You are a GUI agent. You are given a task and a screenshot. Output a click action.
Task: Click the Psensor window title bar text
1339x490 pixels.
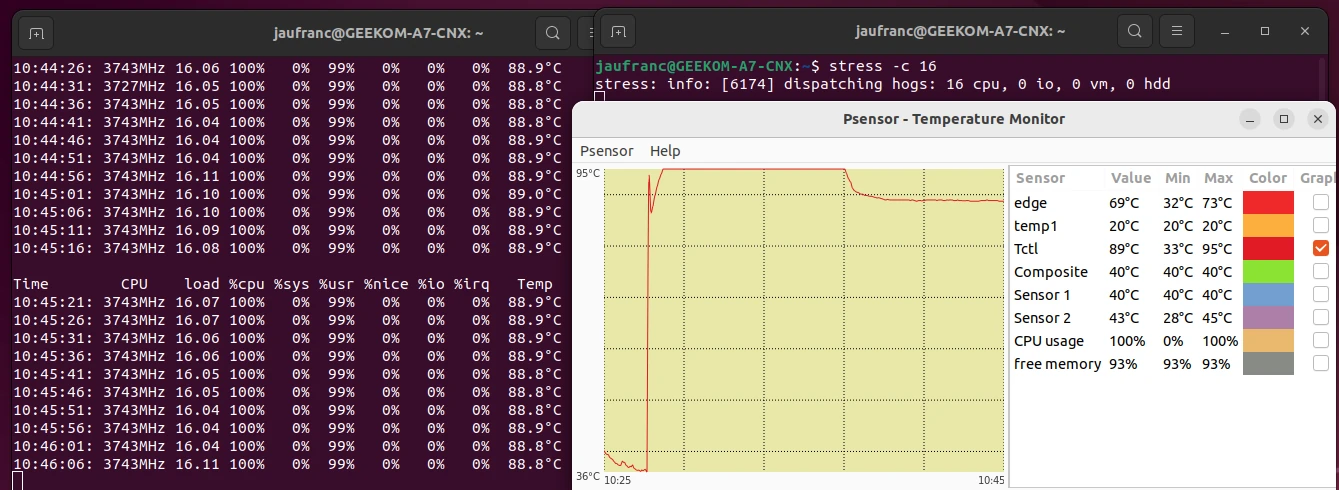coord(954,119)
